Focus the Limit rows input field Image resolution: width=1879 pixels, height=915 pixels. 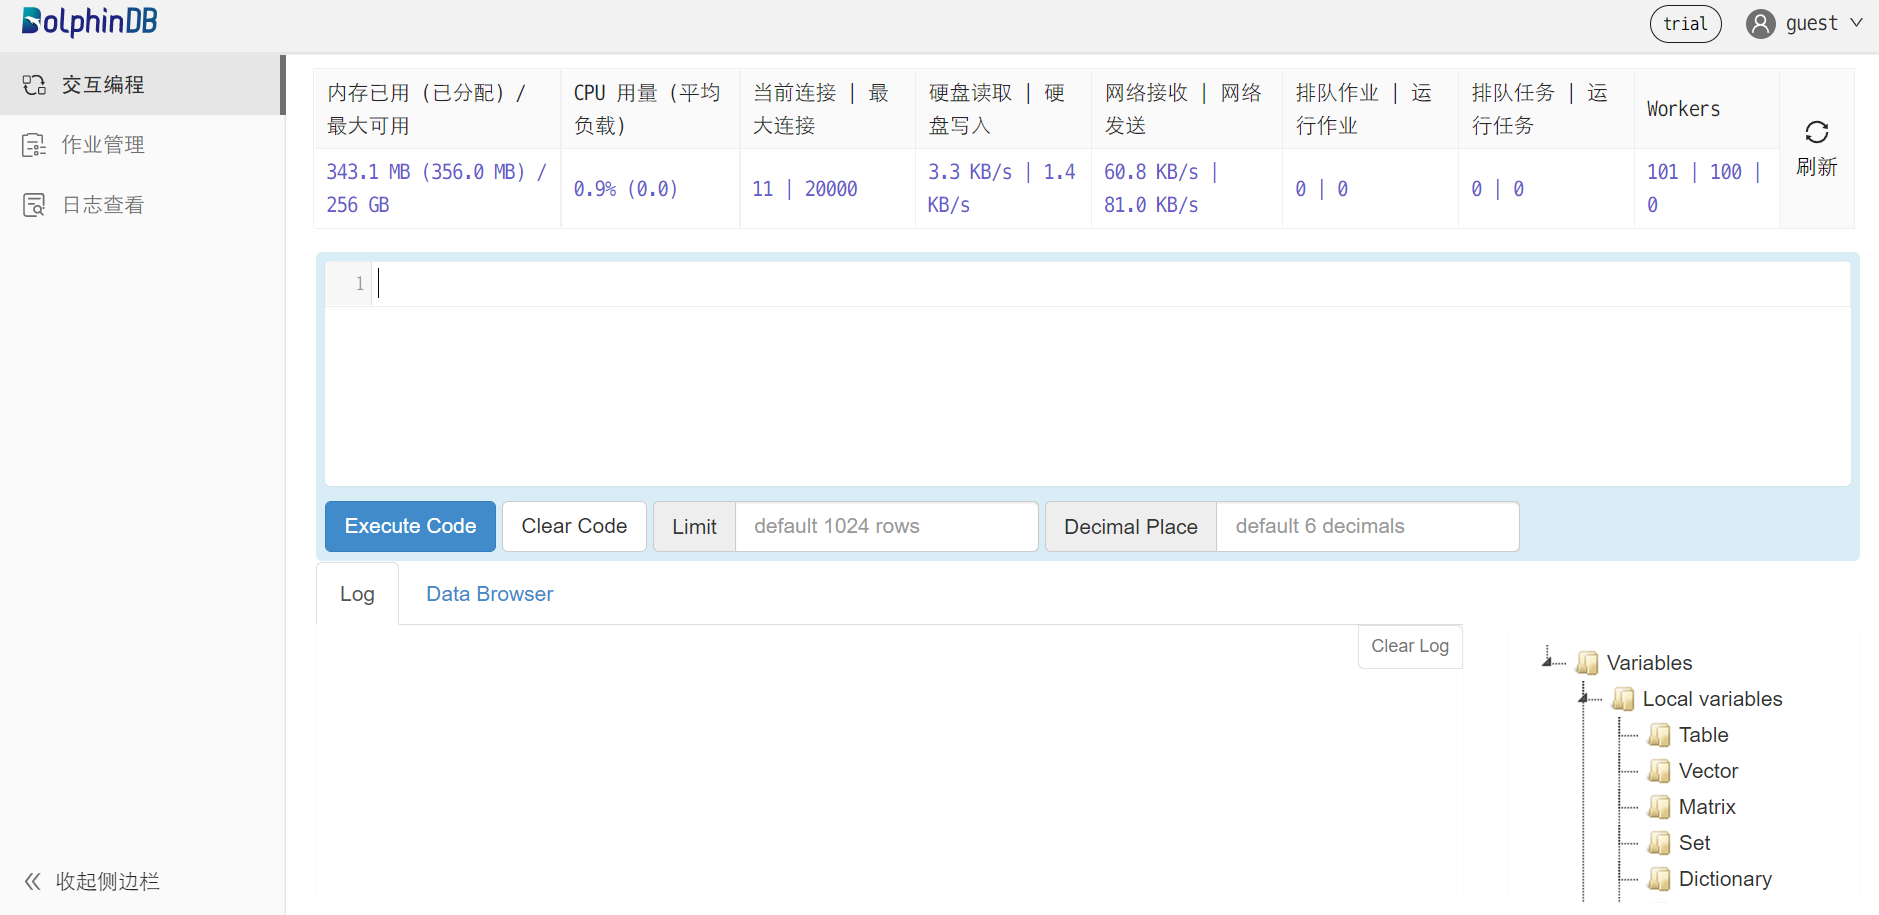pos(886,526)
